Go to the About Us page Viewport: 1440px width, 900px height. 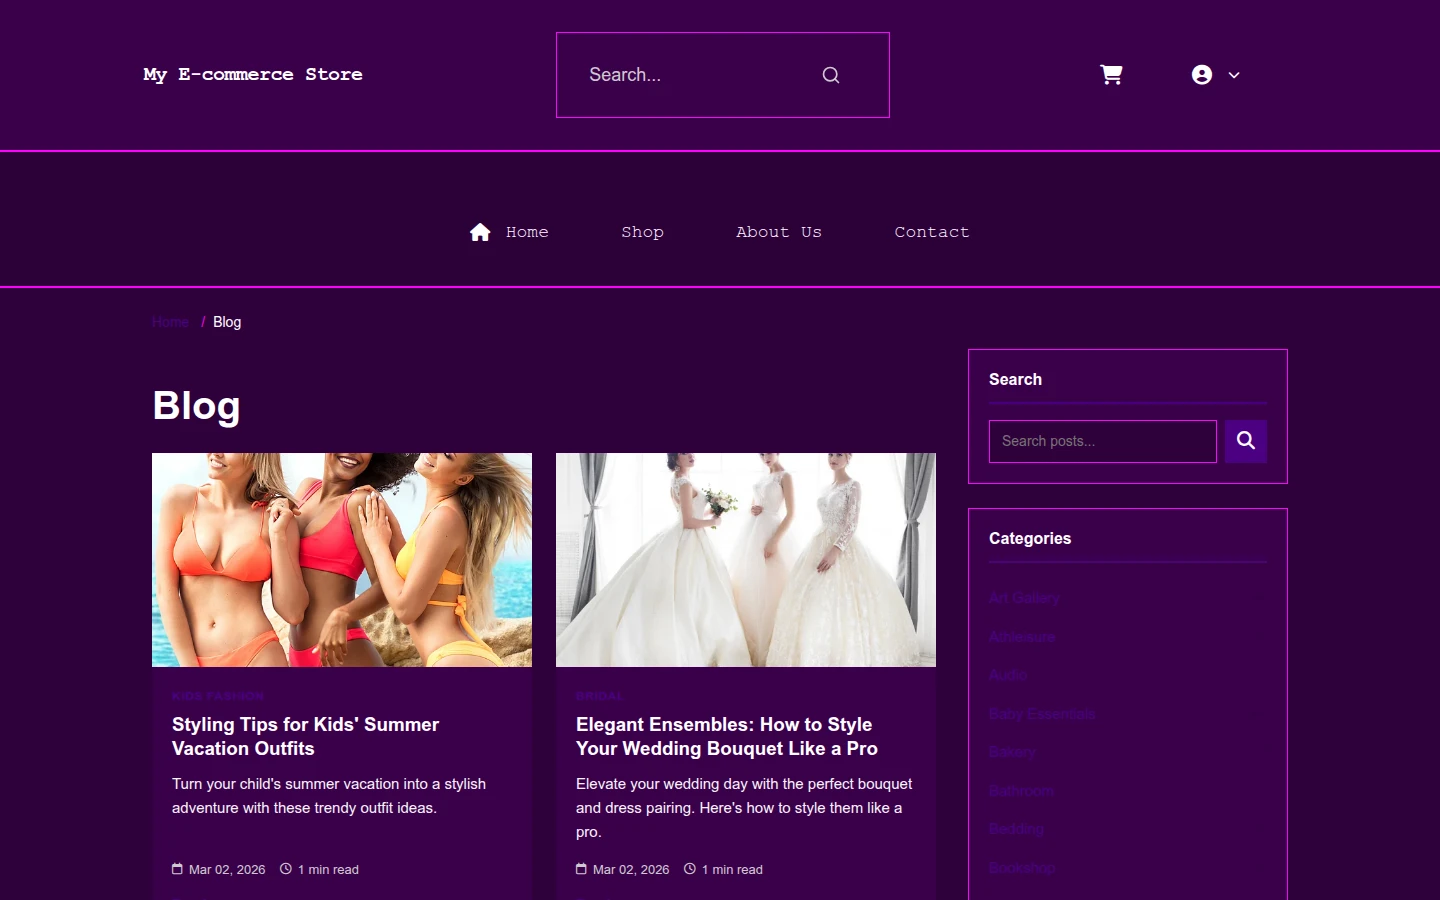779,232
